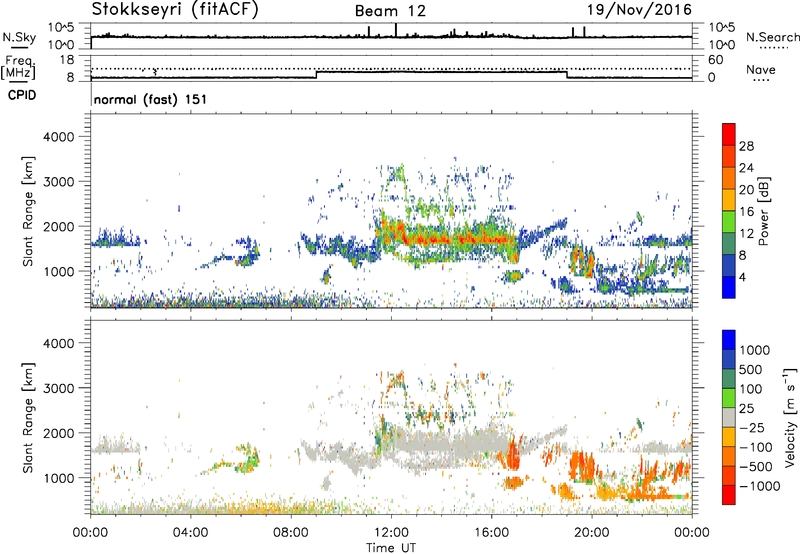The width and height of the screenshot is (800, 554).
Task: Click the Nave legend label
Action: [761, 69]
